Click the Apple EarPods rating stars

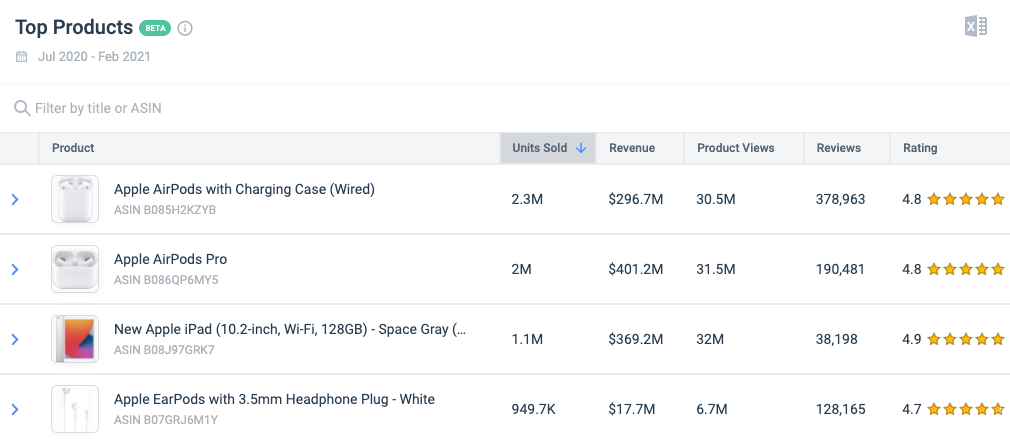[966, 410]
